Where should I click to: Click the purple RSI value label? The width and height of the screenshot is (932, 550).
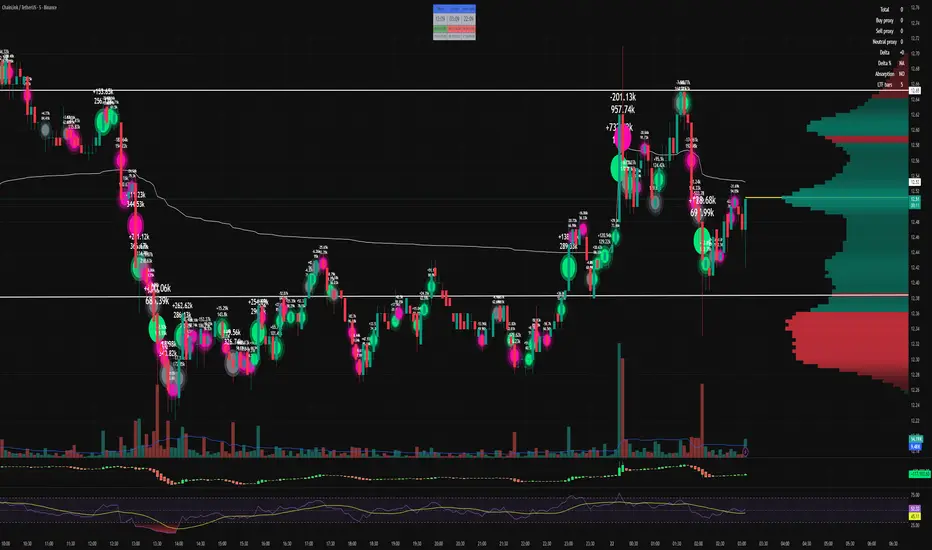click(915, 509)
